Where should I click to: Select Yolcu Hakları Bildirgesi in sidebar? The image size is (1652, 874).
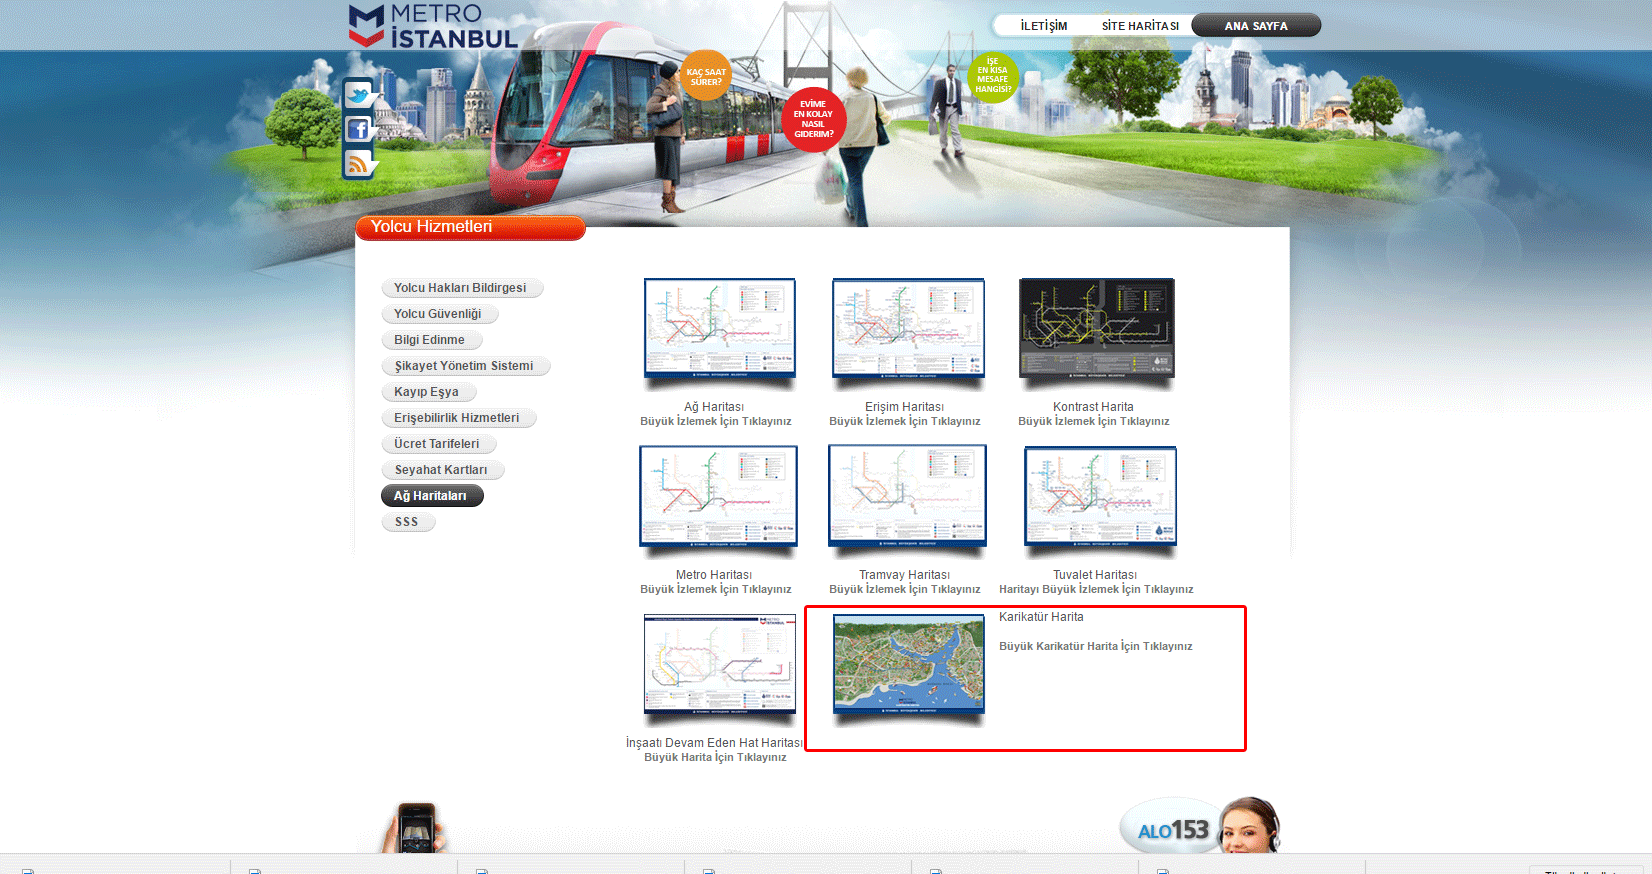coord(460,288)
